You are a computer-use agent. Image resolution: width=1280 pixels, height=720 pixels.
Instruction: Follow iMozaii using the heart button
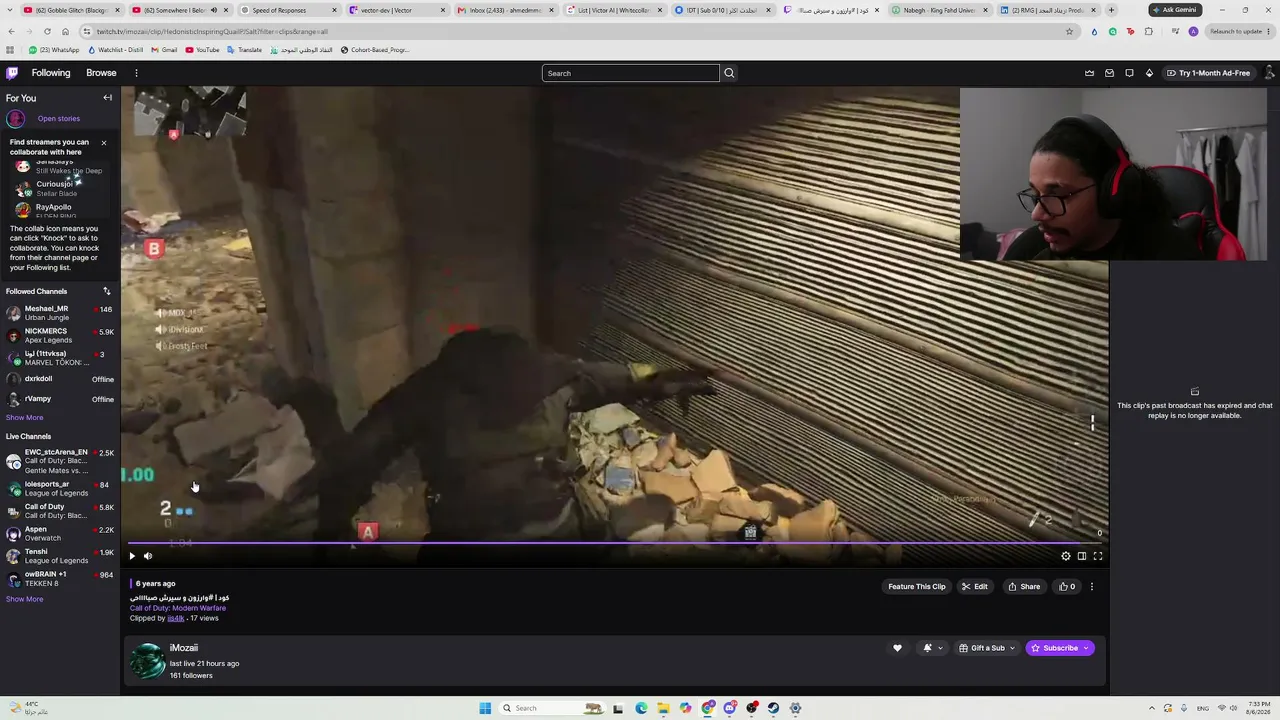pyautogui.click(x=897, y=648)
